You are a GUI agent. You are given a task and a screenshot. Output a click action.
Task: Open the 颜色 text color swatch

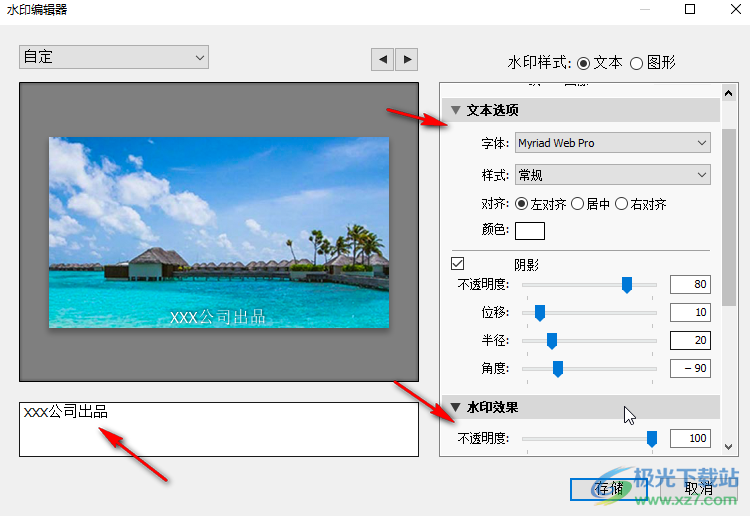[x=529, y=231]
